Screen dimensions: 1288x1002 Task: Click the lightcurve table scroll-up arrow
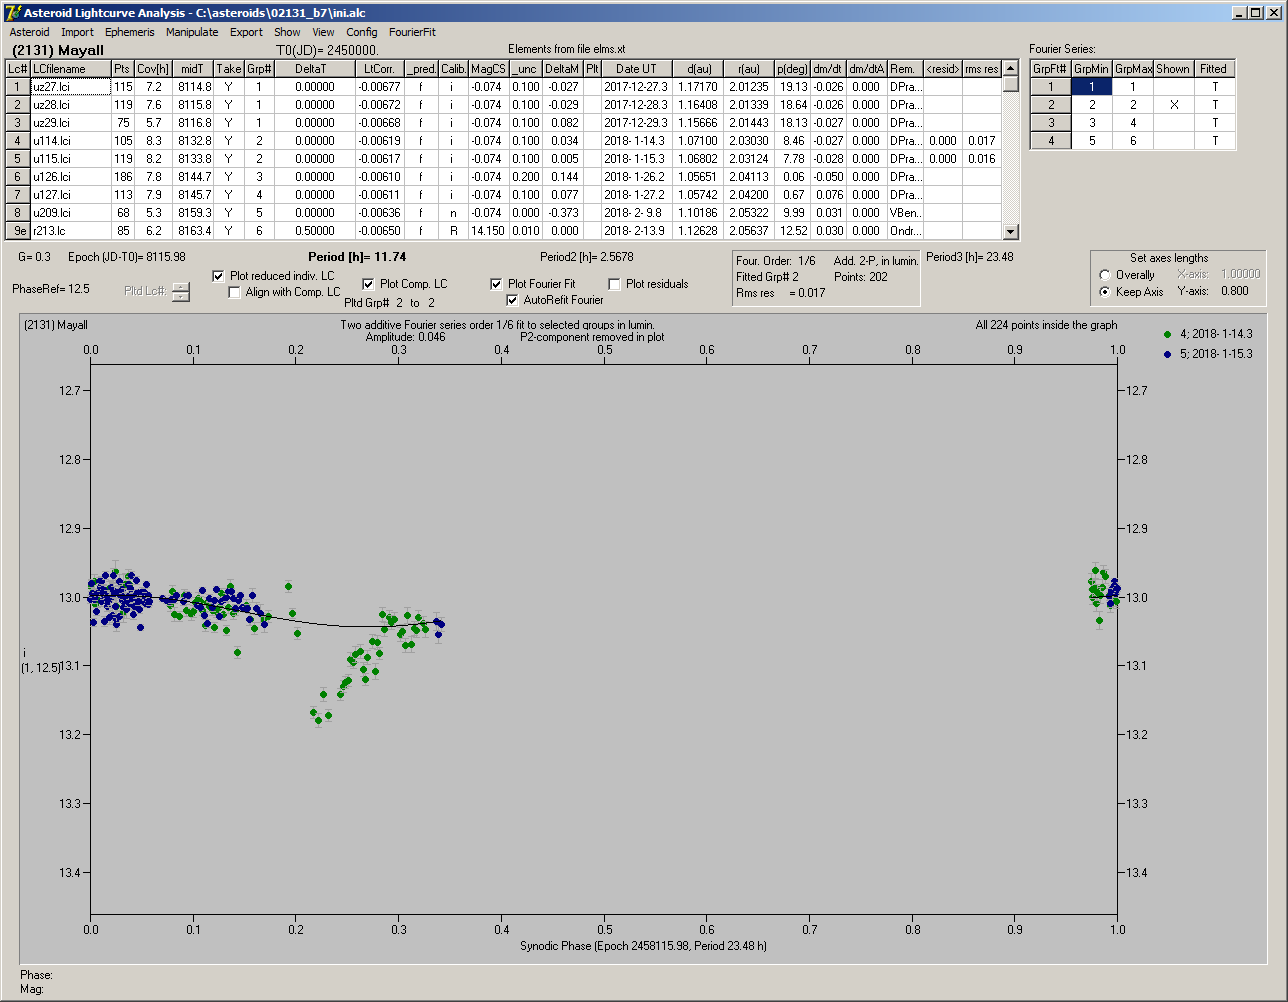pos(1011,68)
